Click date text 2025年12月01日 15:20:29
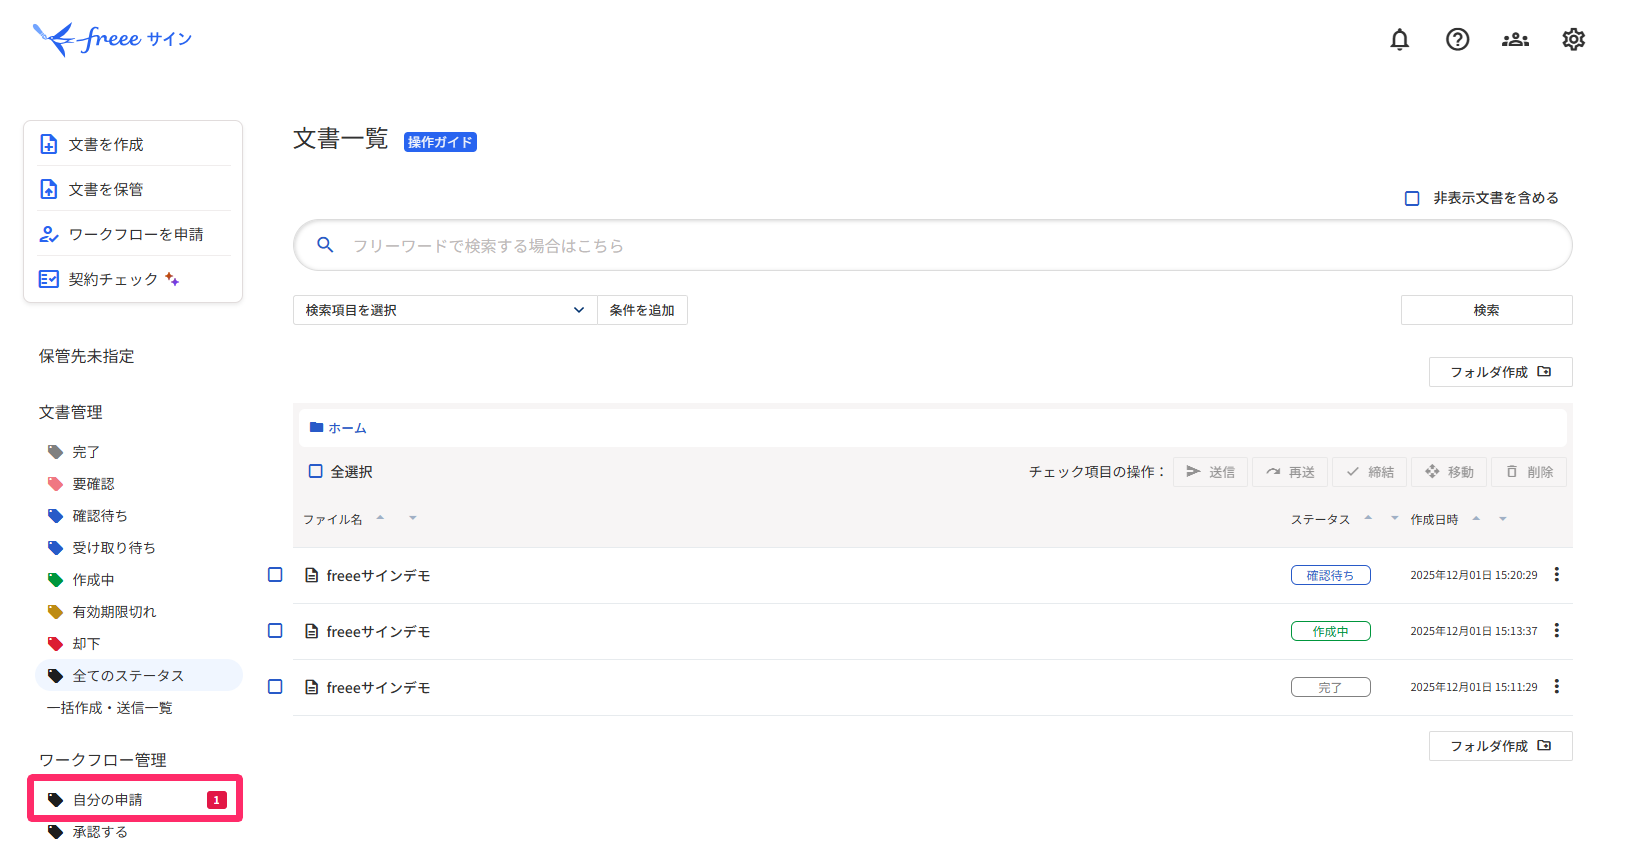1637x855 pixels. 1474,575
